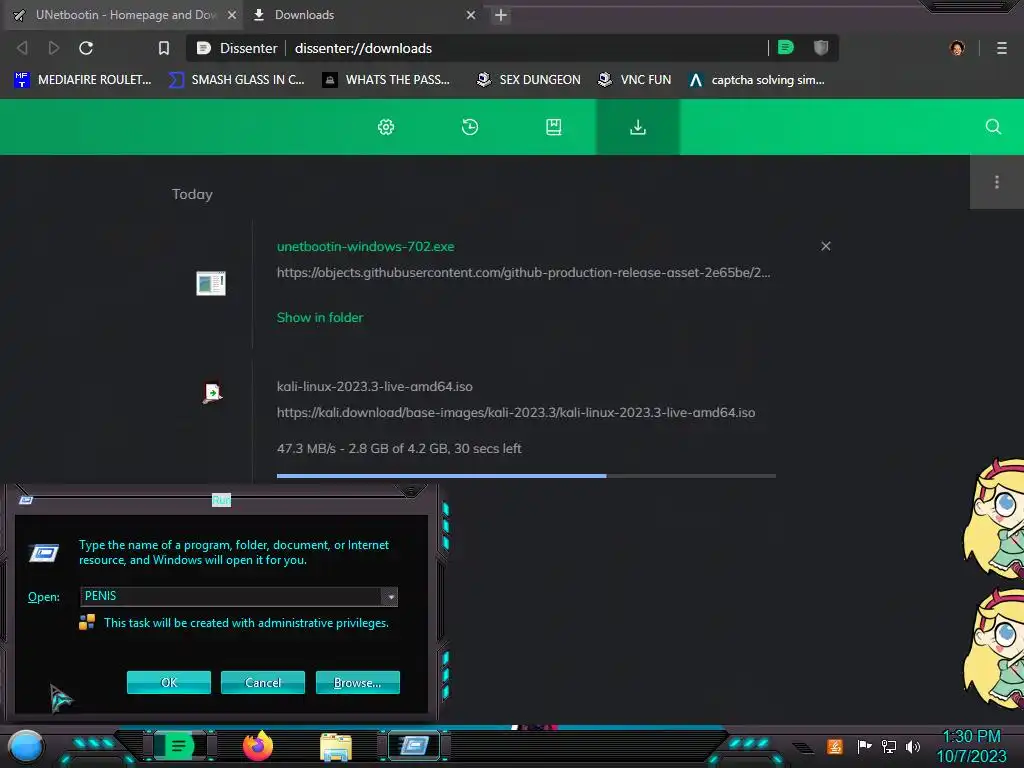Open the History clock icon
This screenshot has height=768, width=1024.
(x=470, y=127)
